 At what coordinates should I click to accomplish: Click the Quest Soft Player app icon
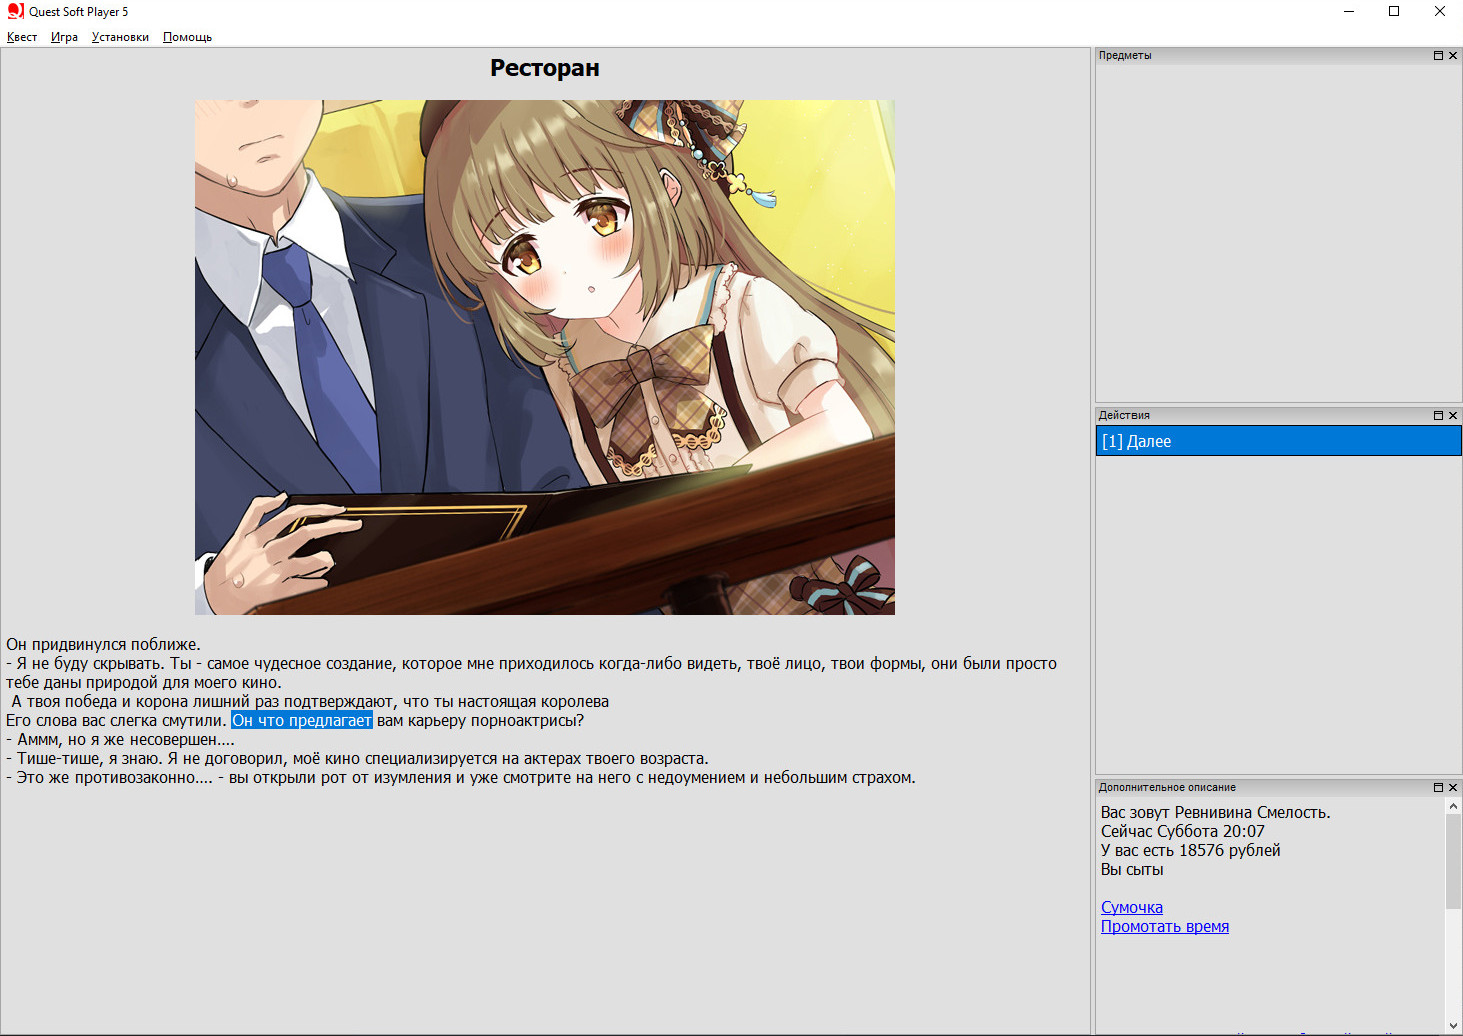tap(15, 11)
